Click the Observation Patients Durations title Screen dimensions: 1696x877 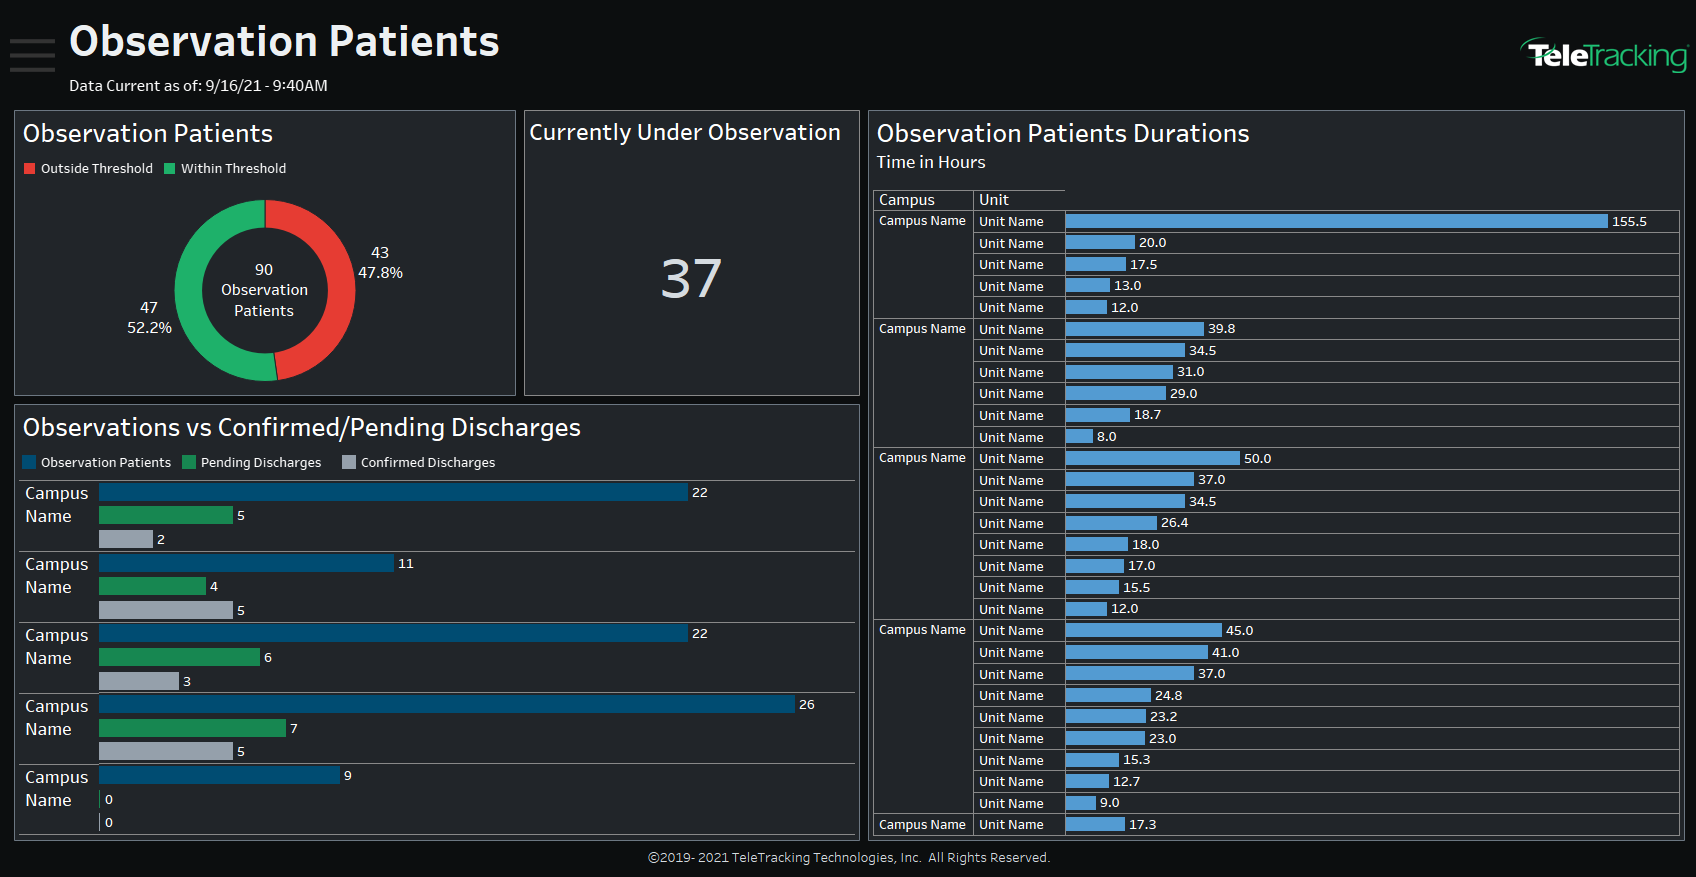[1063, 133]
